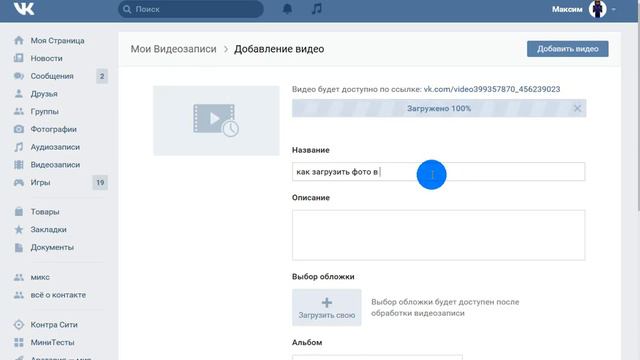Click the grid icon beside МиниТесты
Screen dimensions: 640x360
pos(19,342)
